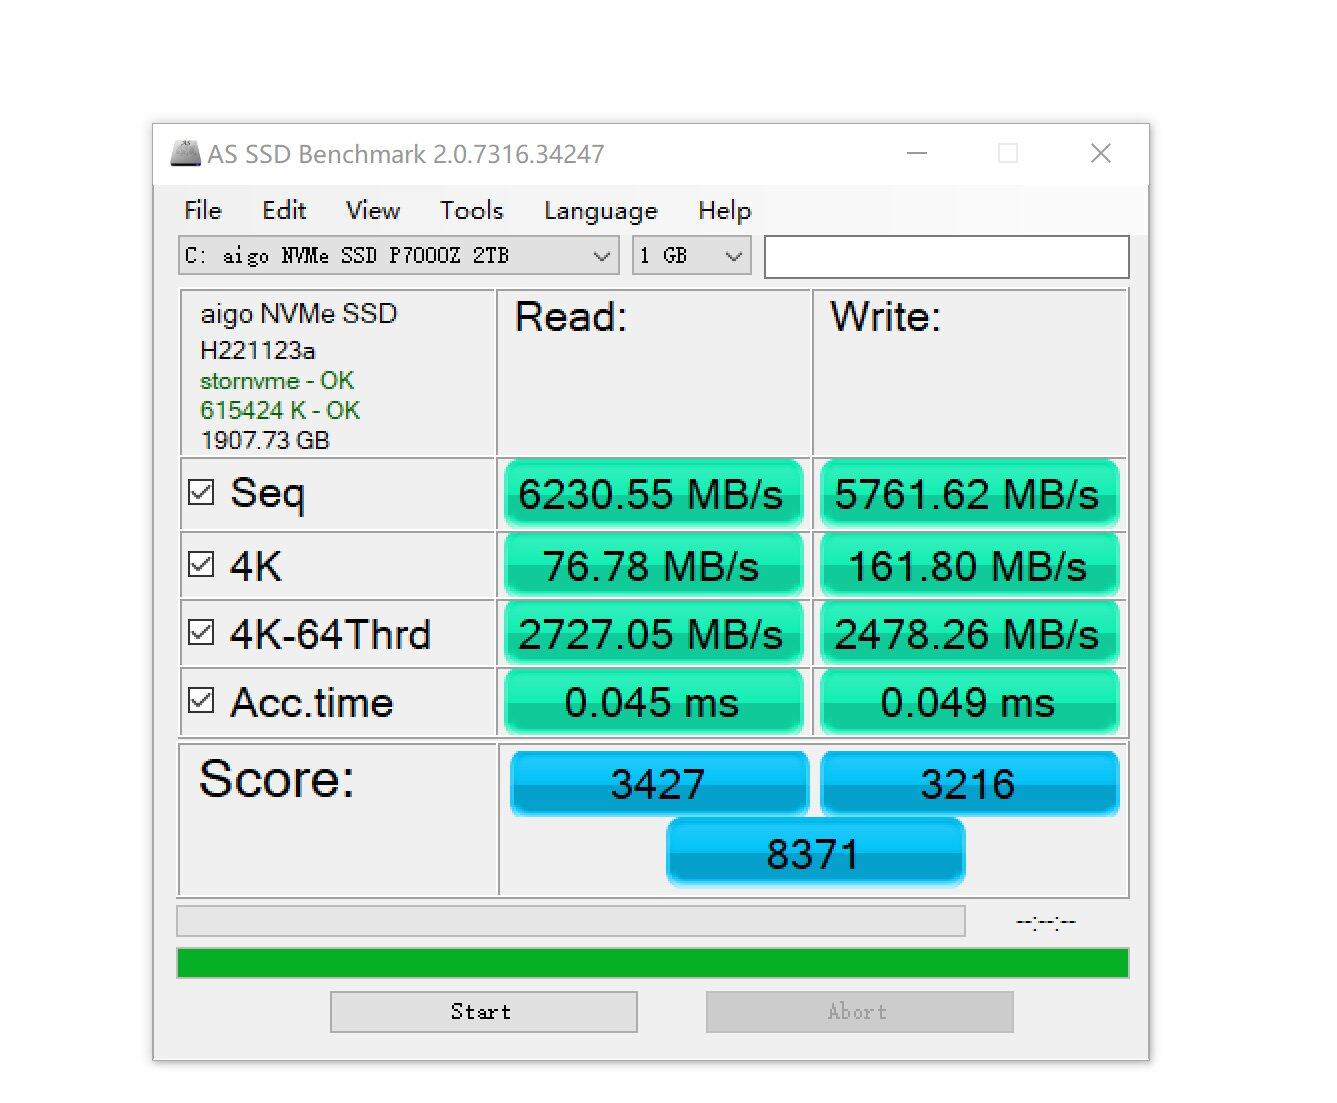Open the View menu
This screenshot has height=1103, width=1337.
click(x=373, y=211)
